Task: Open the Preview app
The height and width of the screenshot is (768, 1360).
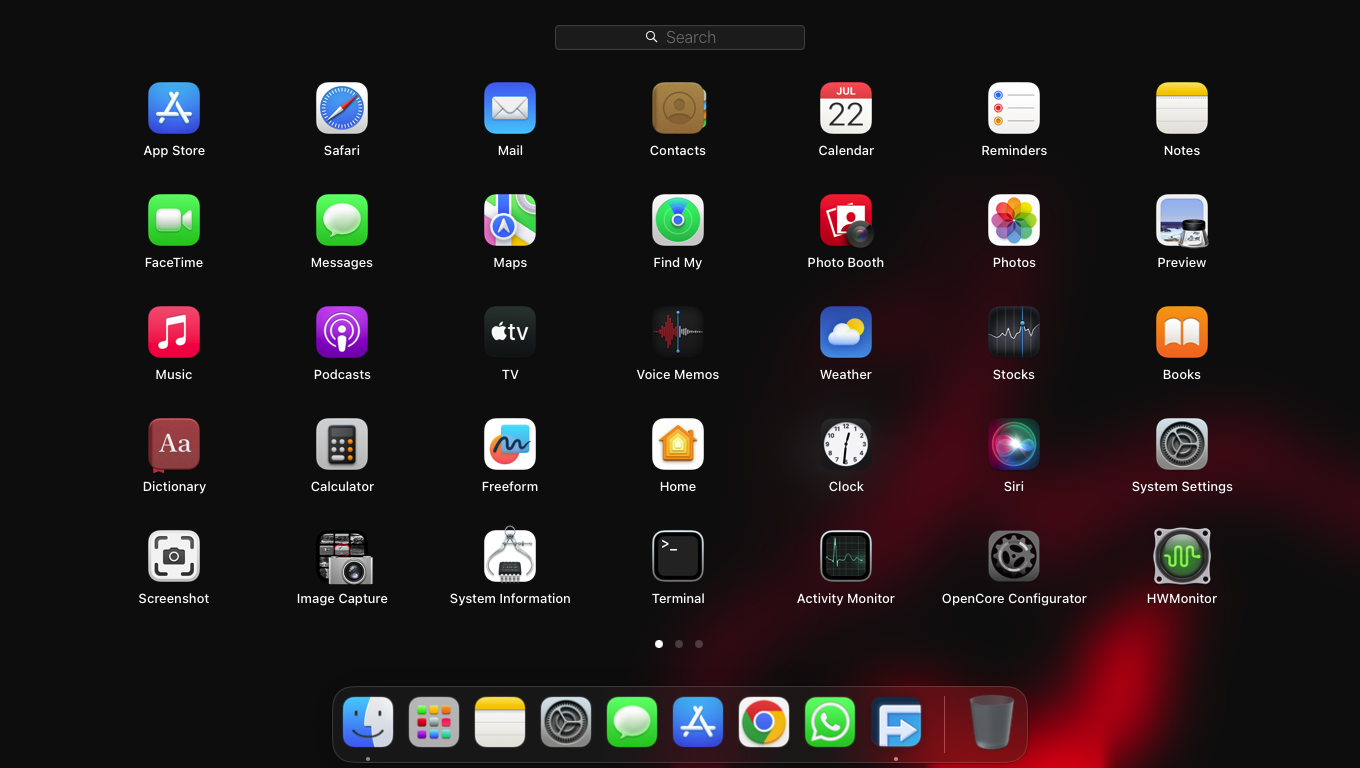Action: point(1182,220)
